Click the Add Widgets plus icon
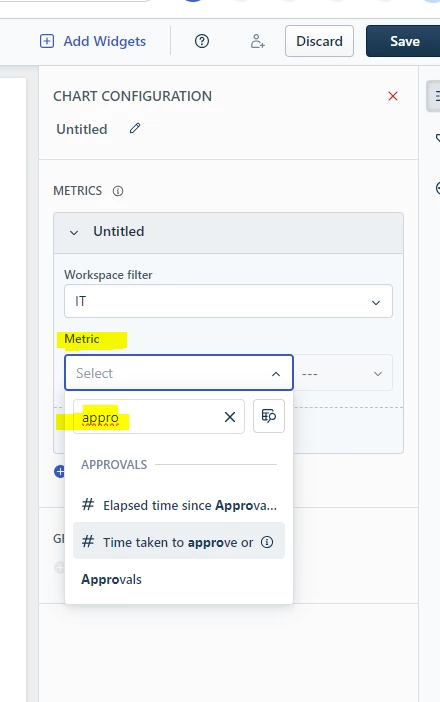The height and width of the screenshot is (702, 440). pyautogui.click(x=47, y=41)
